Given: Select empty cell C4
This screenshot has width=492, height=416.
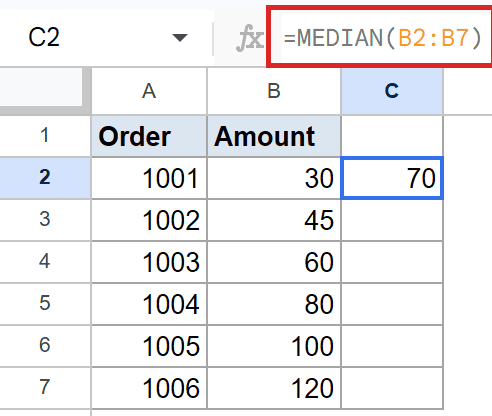Looking at the screenshot, I should click(x=392, y=262).
